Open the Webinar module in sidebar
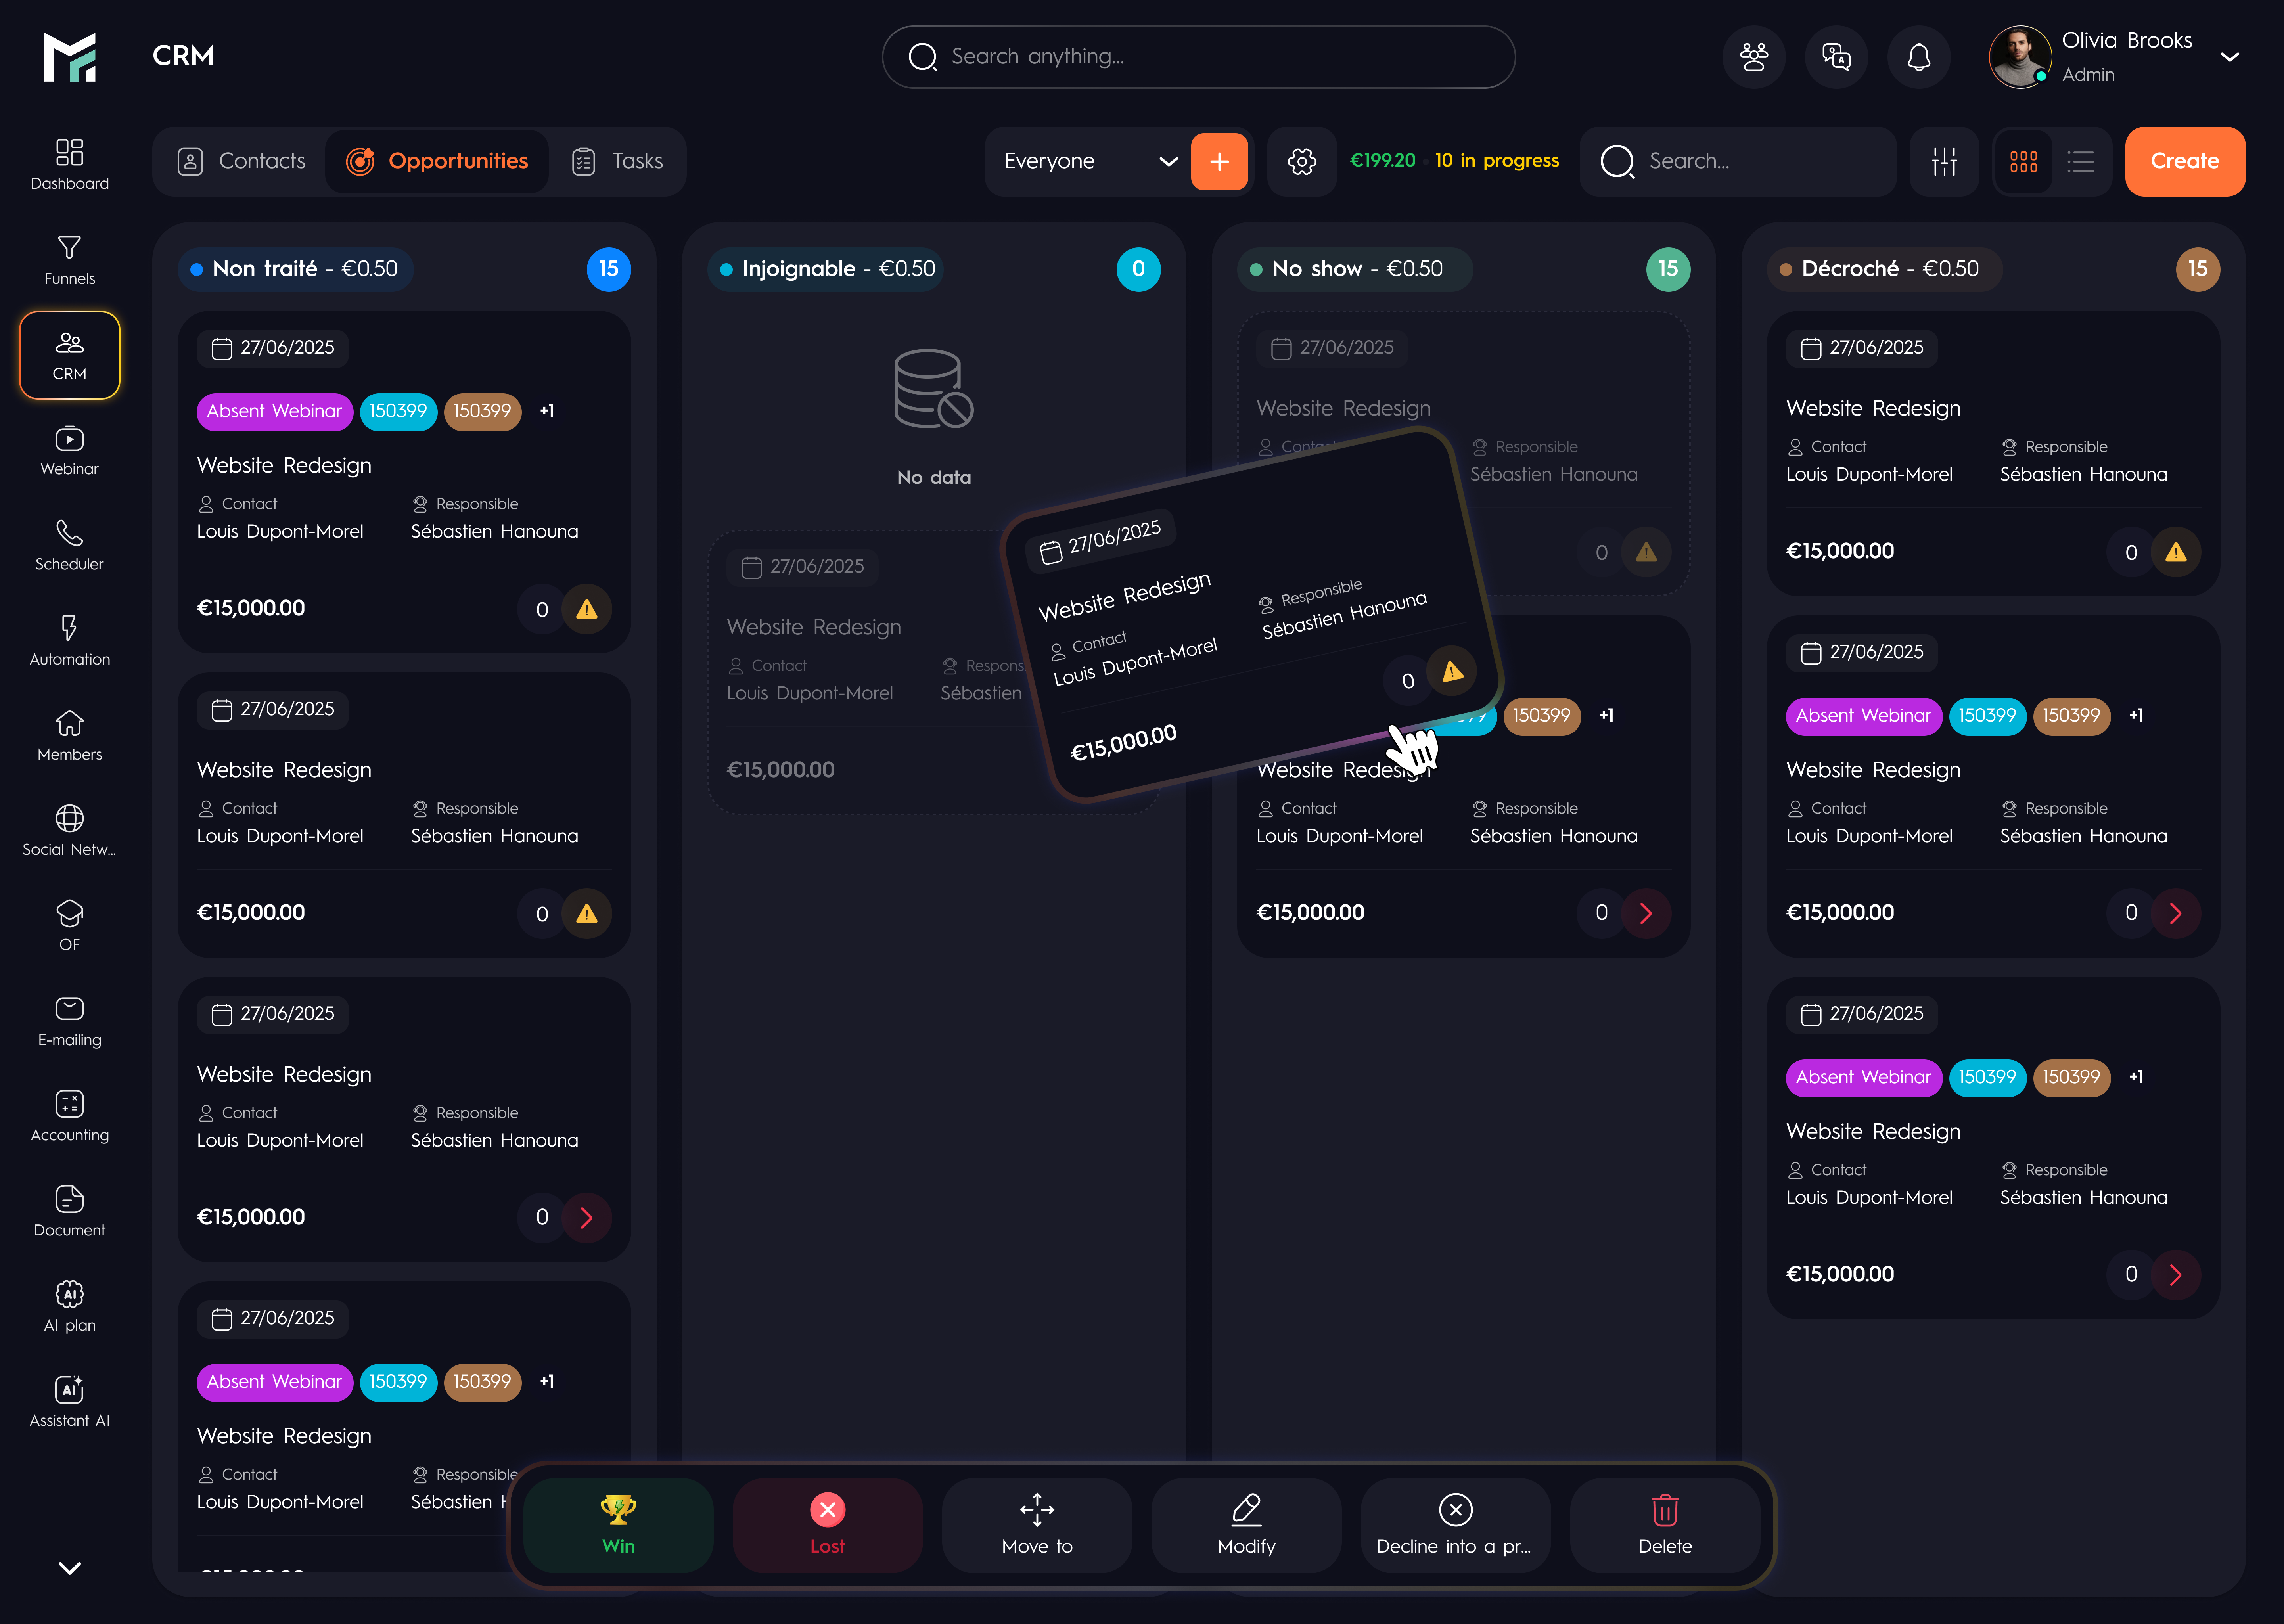The height and width of the screenshot is (1624, 2284). pos(69,450)
